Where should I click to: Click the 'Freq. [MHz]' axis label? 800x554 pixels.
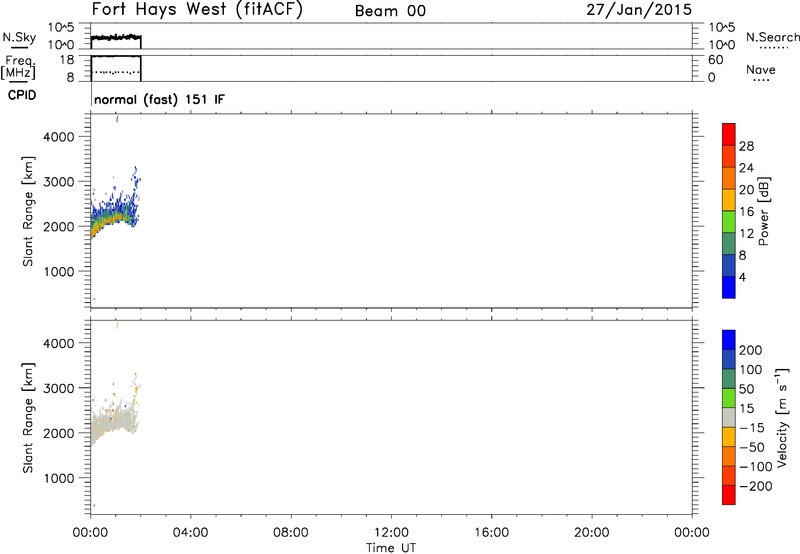pos(19,67)
